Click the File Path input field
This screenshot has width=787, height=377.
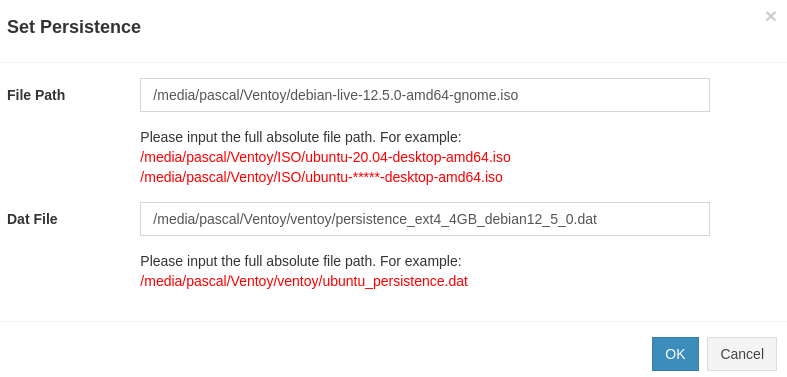click(x=425, y=95)
